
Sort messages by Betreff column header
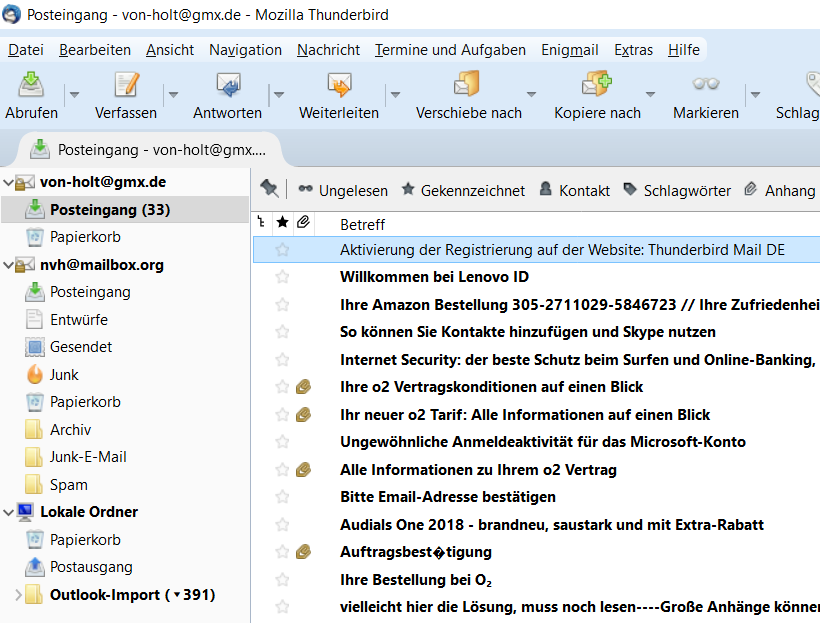[362, 224]
